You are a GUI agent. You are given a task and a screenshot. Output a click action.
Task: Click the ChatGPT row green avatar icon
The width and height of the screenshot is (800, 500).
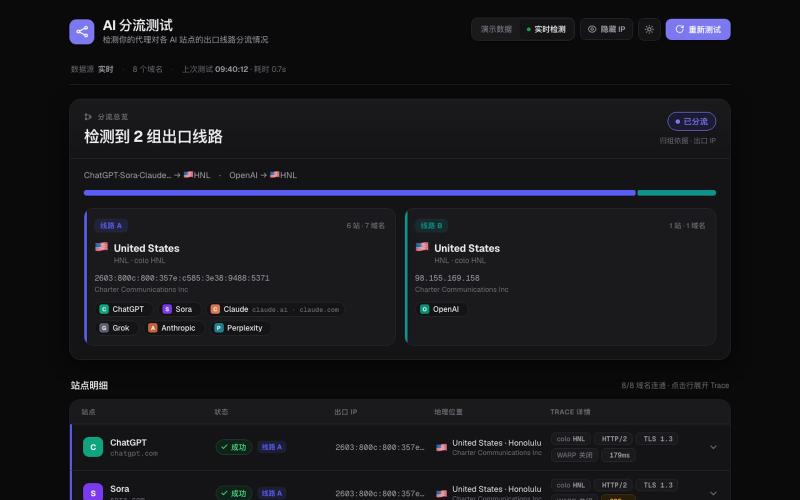(x=93, y=447)
